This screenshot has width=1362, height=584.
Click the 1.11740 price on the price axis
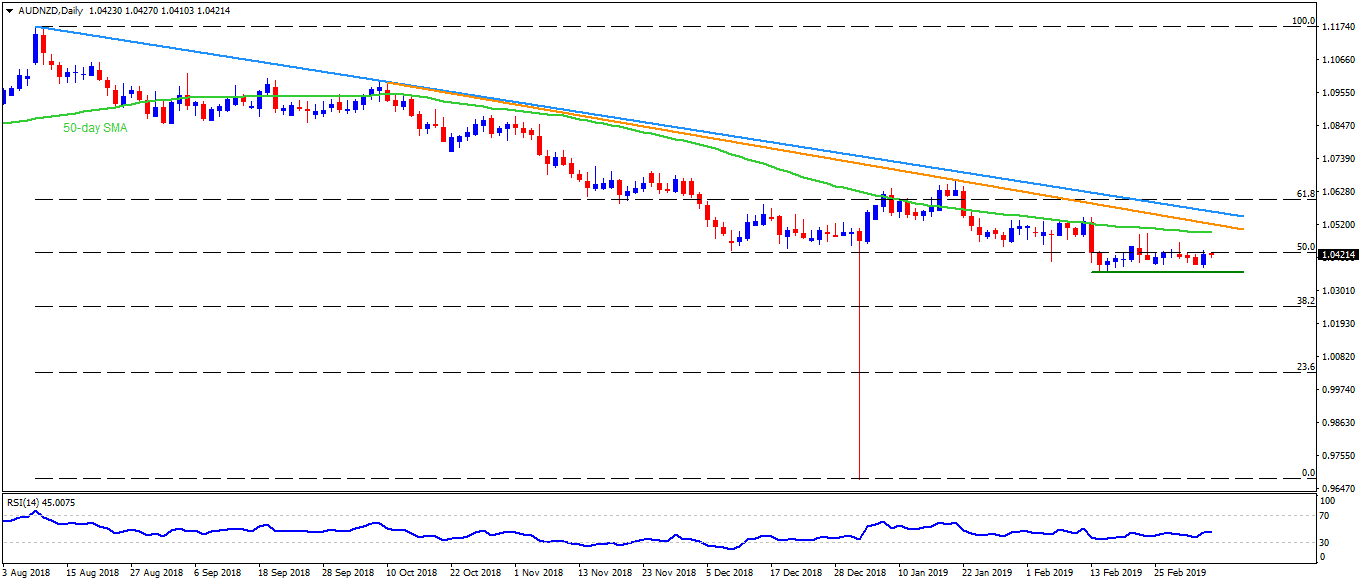coord(1339,28)
